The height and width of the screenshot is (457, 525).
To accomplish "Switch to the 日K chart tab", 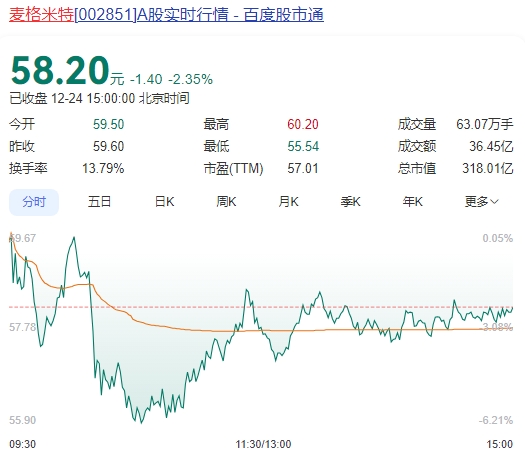I will (x=164, y=202).
